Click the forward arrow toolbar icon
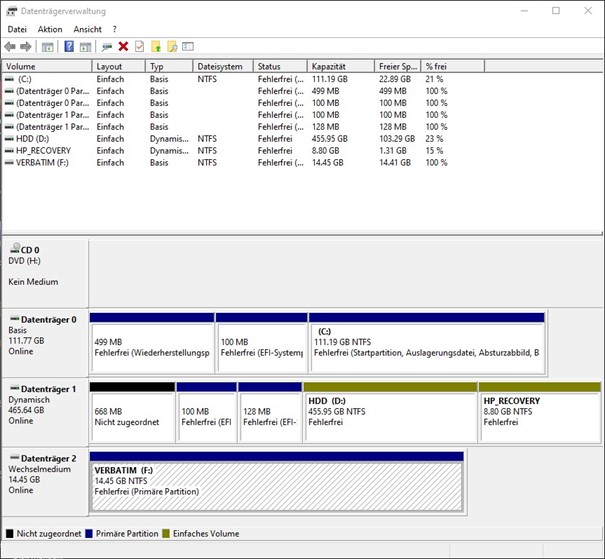The height and width of the screenshot is (559, 605). [x=26, y=46]
